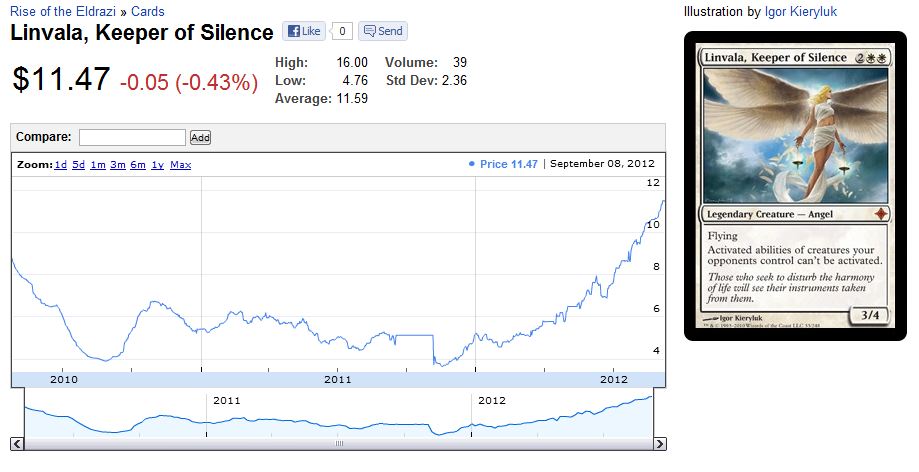Click the blue Price legend dot
This screenshot has width=919, height=472.
pyautogui.click(x=471, y=164)
